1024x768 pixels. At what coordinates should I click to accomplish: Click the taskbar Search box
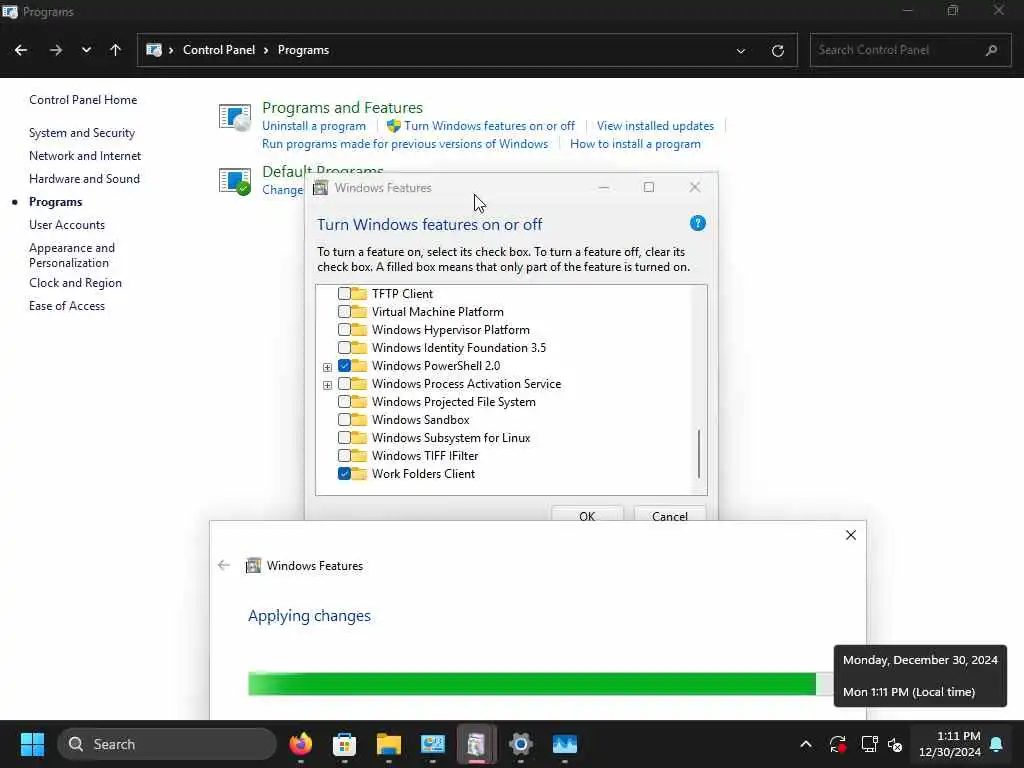pyautogui.click(x=167, y=744)
